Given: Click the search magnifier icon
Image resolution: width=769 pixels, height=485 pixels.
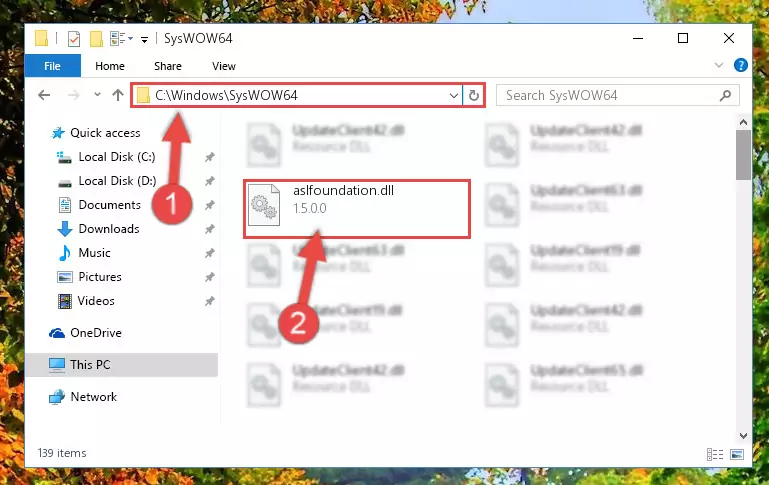Looking at the screenshot, I should coord(725,95).
